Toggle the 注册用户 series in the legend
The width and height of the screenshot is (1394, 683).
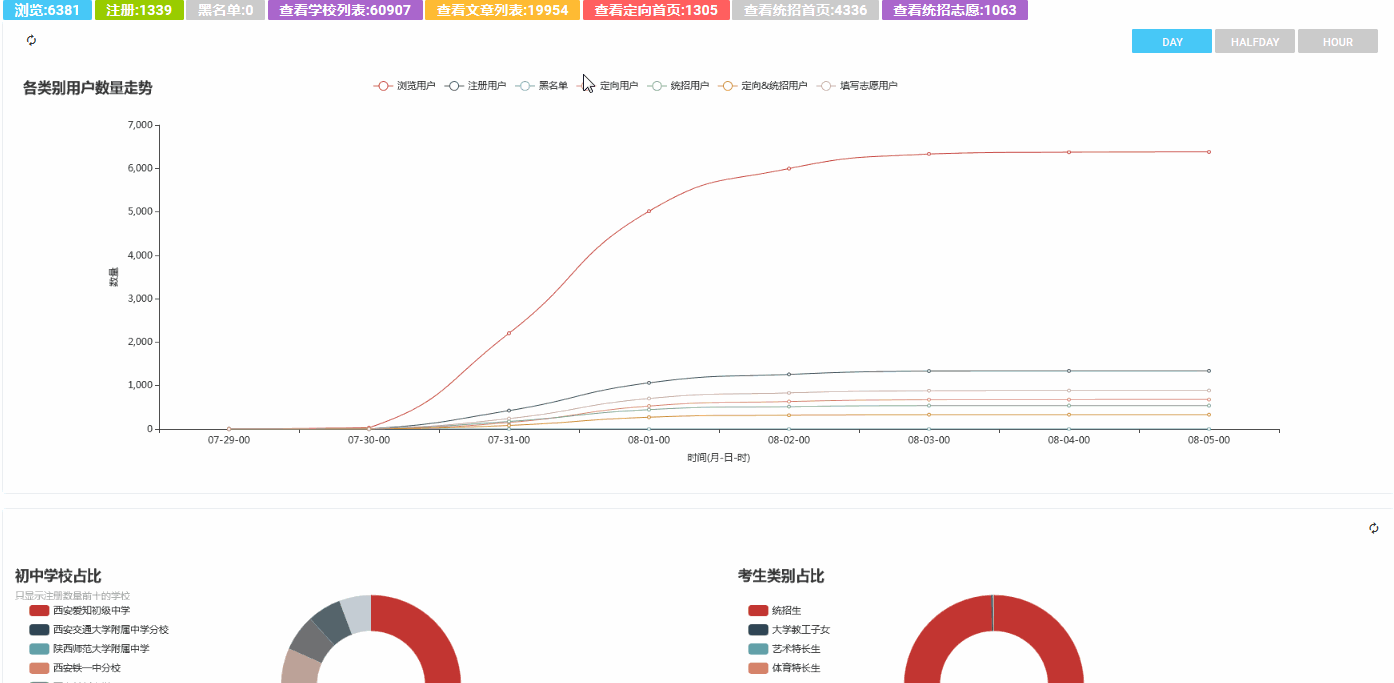coord(475,86)
